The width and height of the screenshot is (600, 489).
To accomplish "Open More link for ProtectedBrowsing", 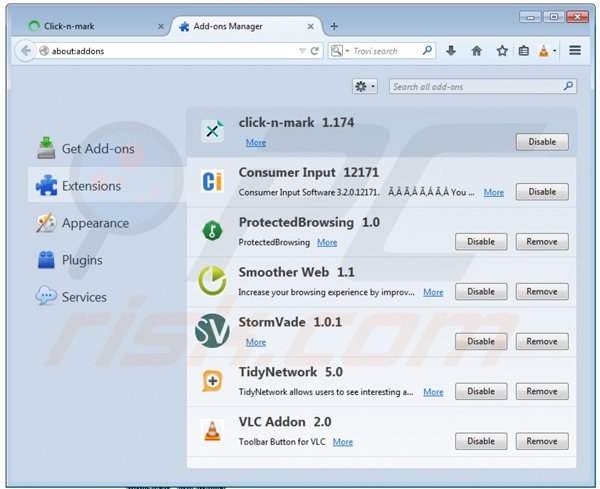I will pos(327,242).
